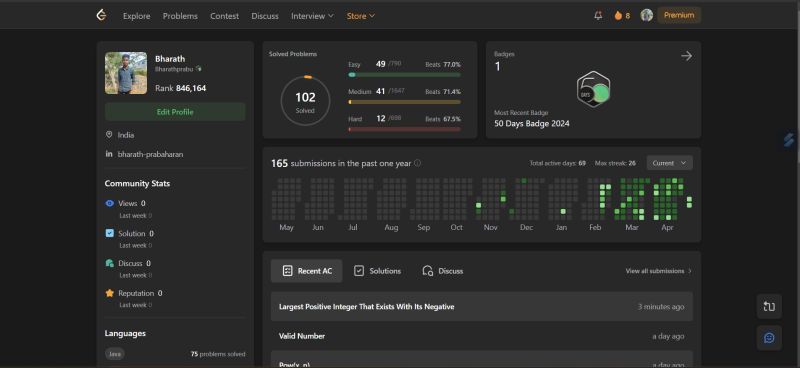Switch to the Solutions tab
Viewport: 800px width, 368px height.
(378, 271)
